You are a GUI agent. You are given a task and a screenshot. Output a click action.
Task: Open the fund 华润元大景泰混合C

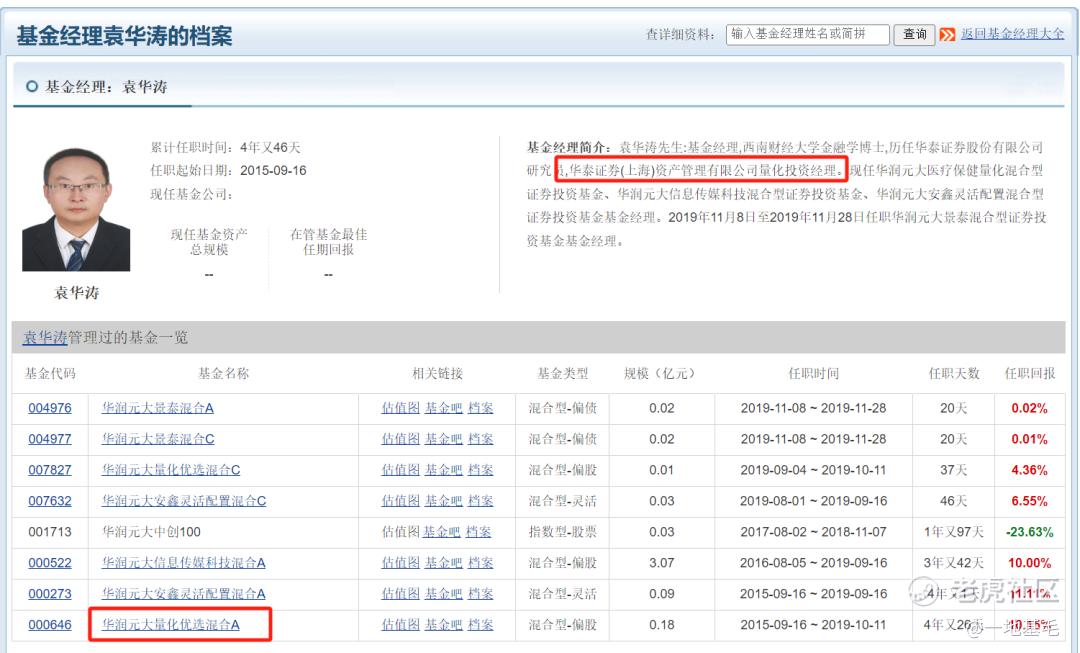coord(158,439)
